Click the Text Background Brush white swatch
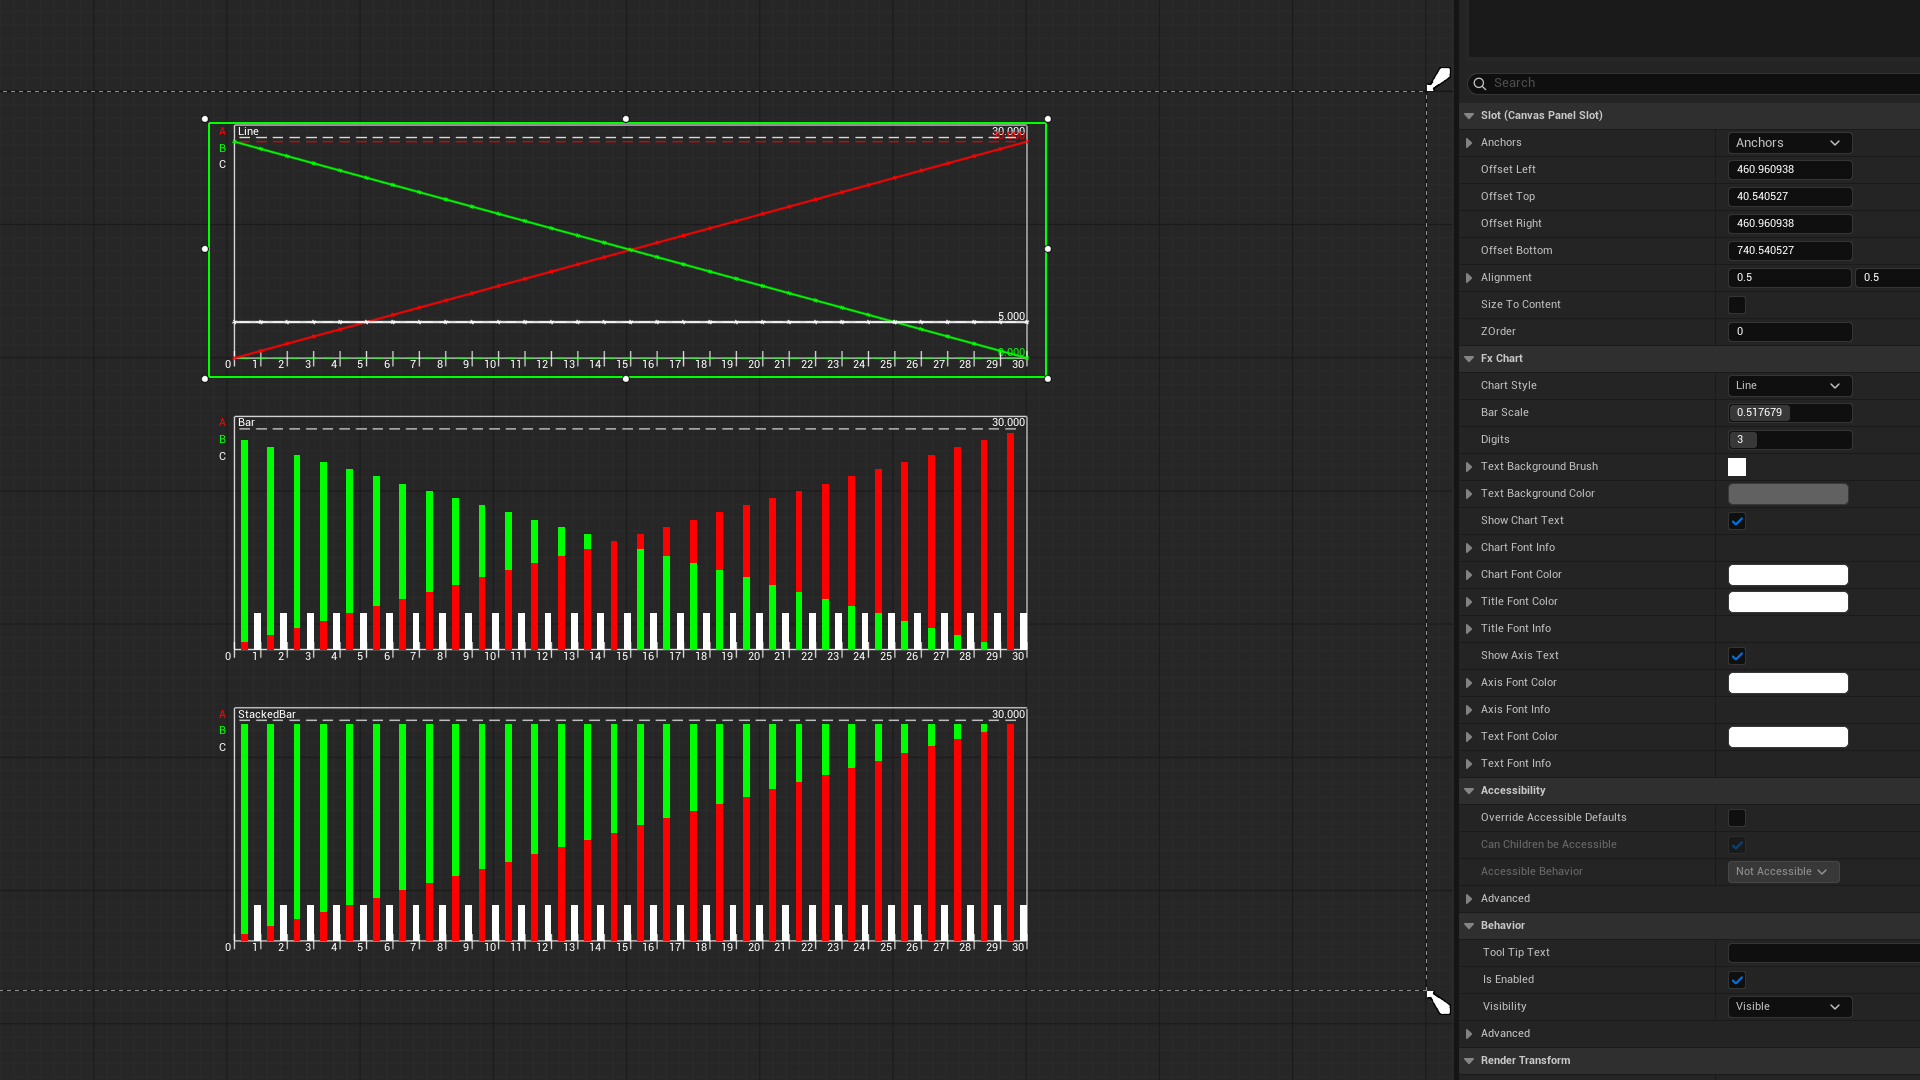The image size is (1920, 1080). (x=1737, y=467)
